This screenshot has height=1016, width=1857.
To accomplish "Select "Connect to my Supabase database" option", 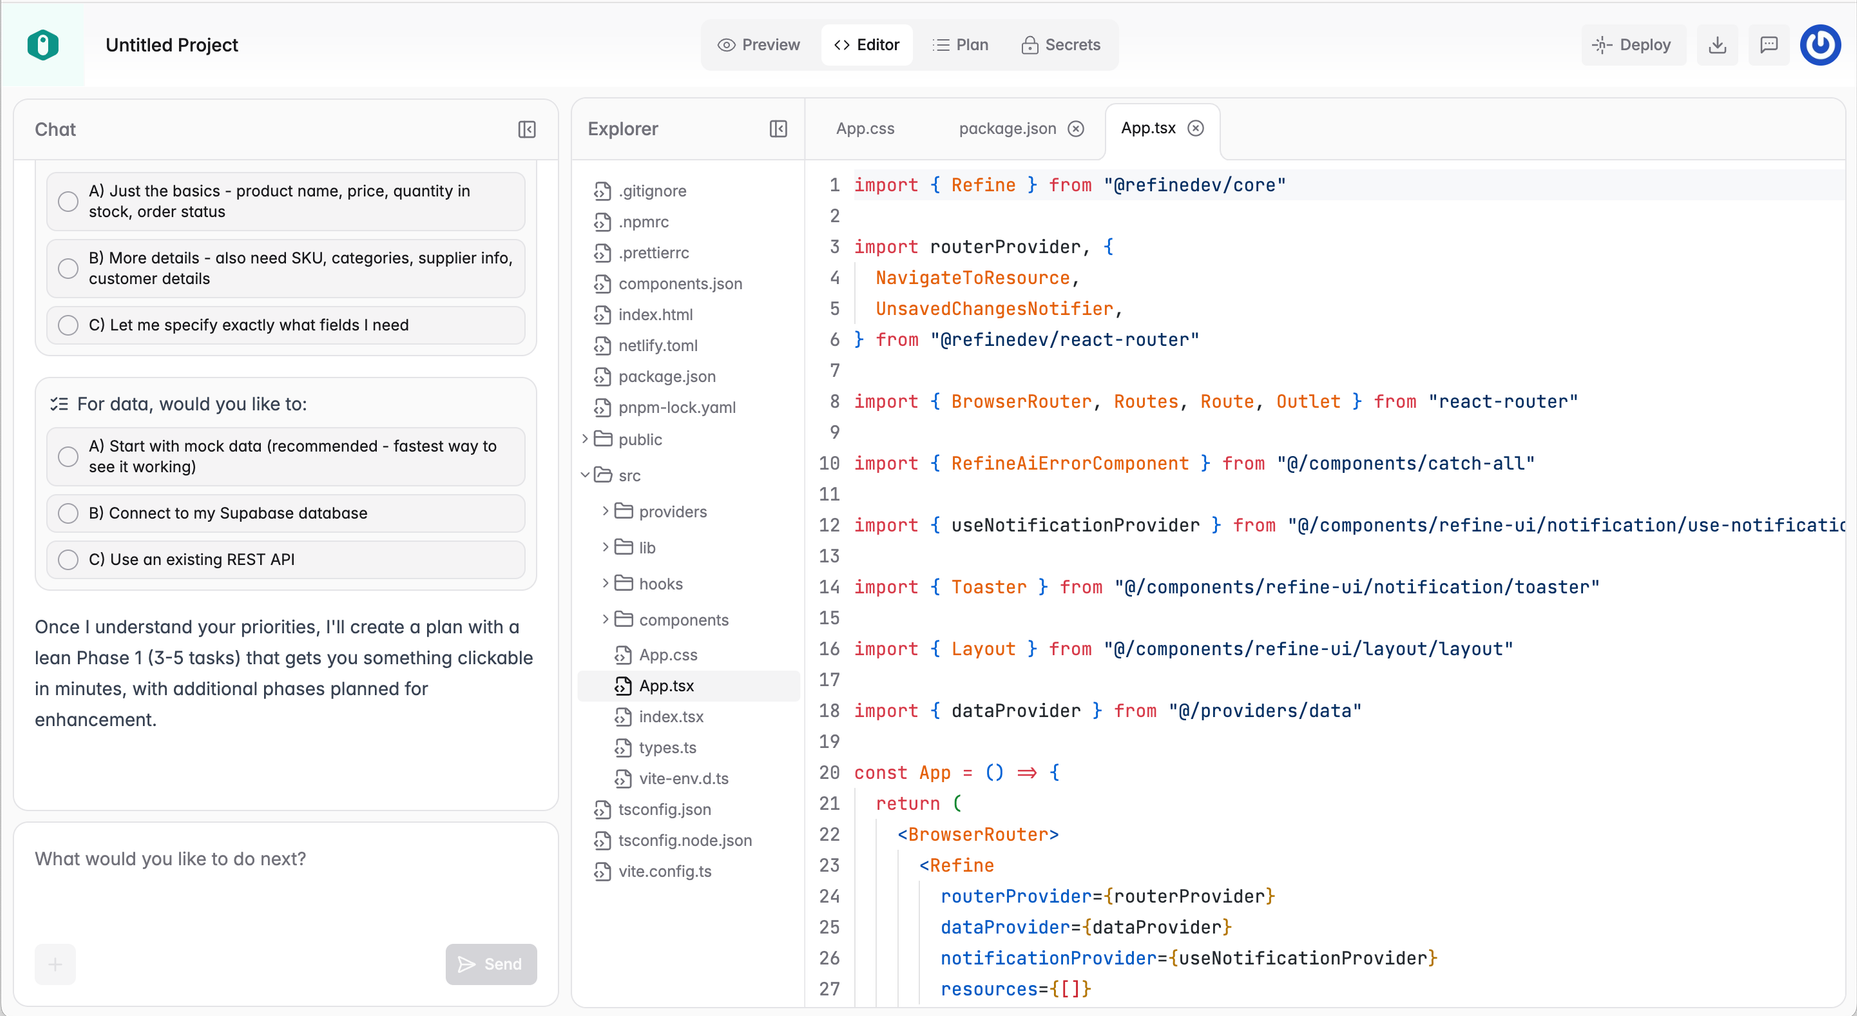I will (68, 513).
